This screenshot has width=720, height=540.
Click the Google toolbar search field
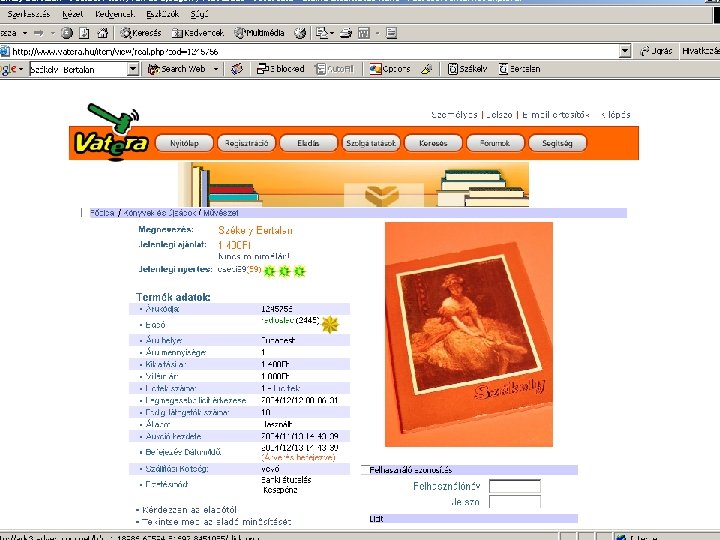(78, 69)
